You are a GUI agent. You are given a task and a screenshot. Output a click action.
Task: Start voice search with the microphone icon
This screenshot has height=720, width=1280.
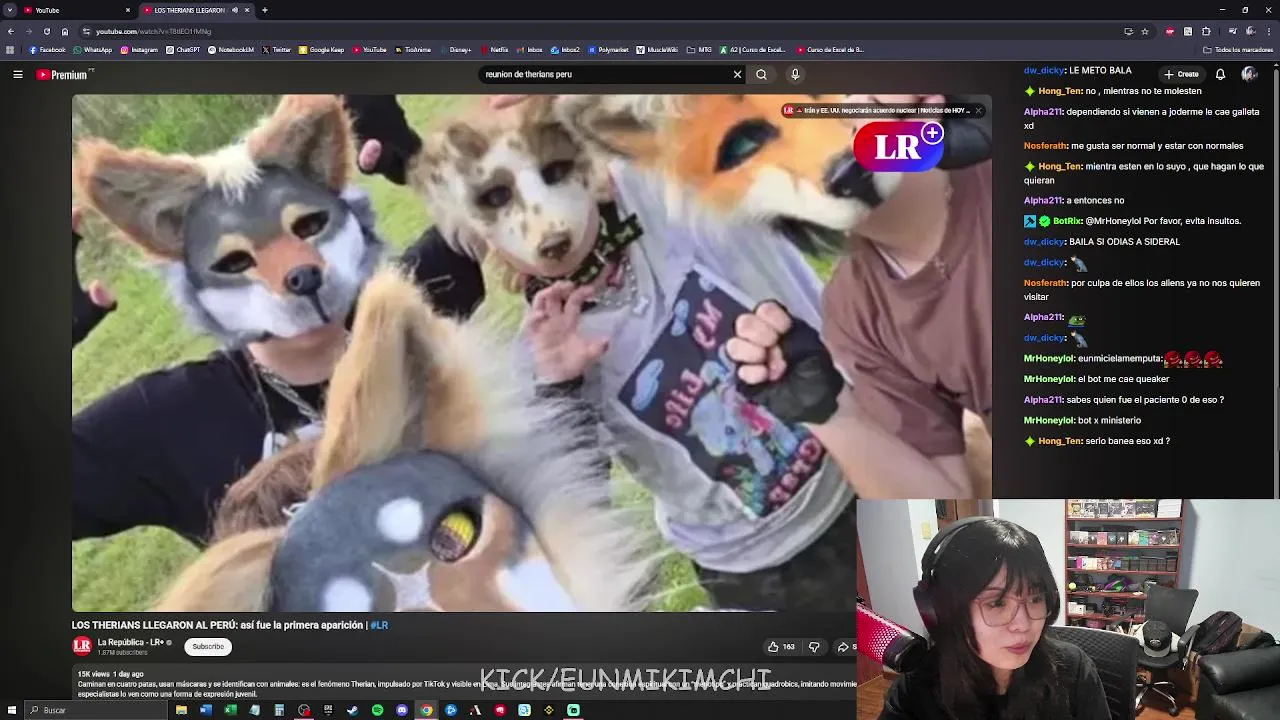click(x=795, y=74)
